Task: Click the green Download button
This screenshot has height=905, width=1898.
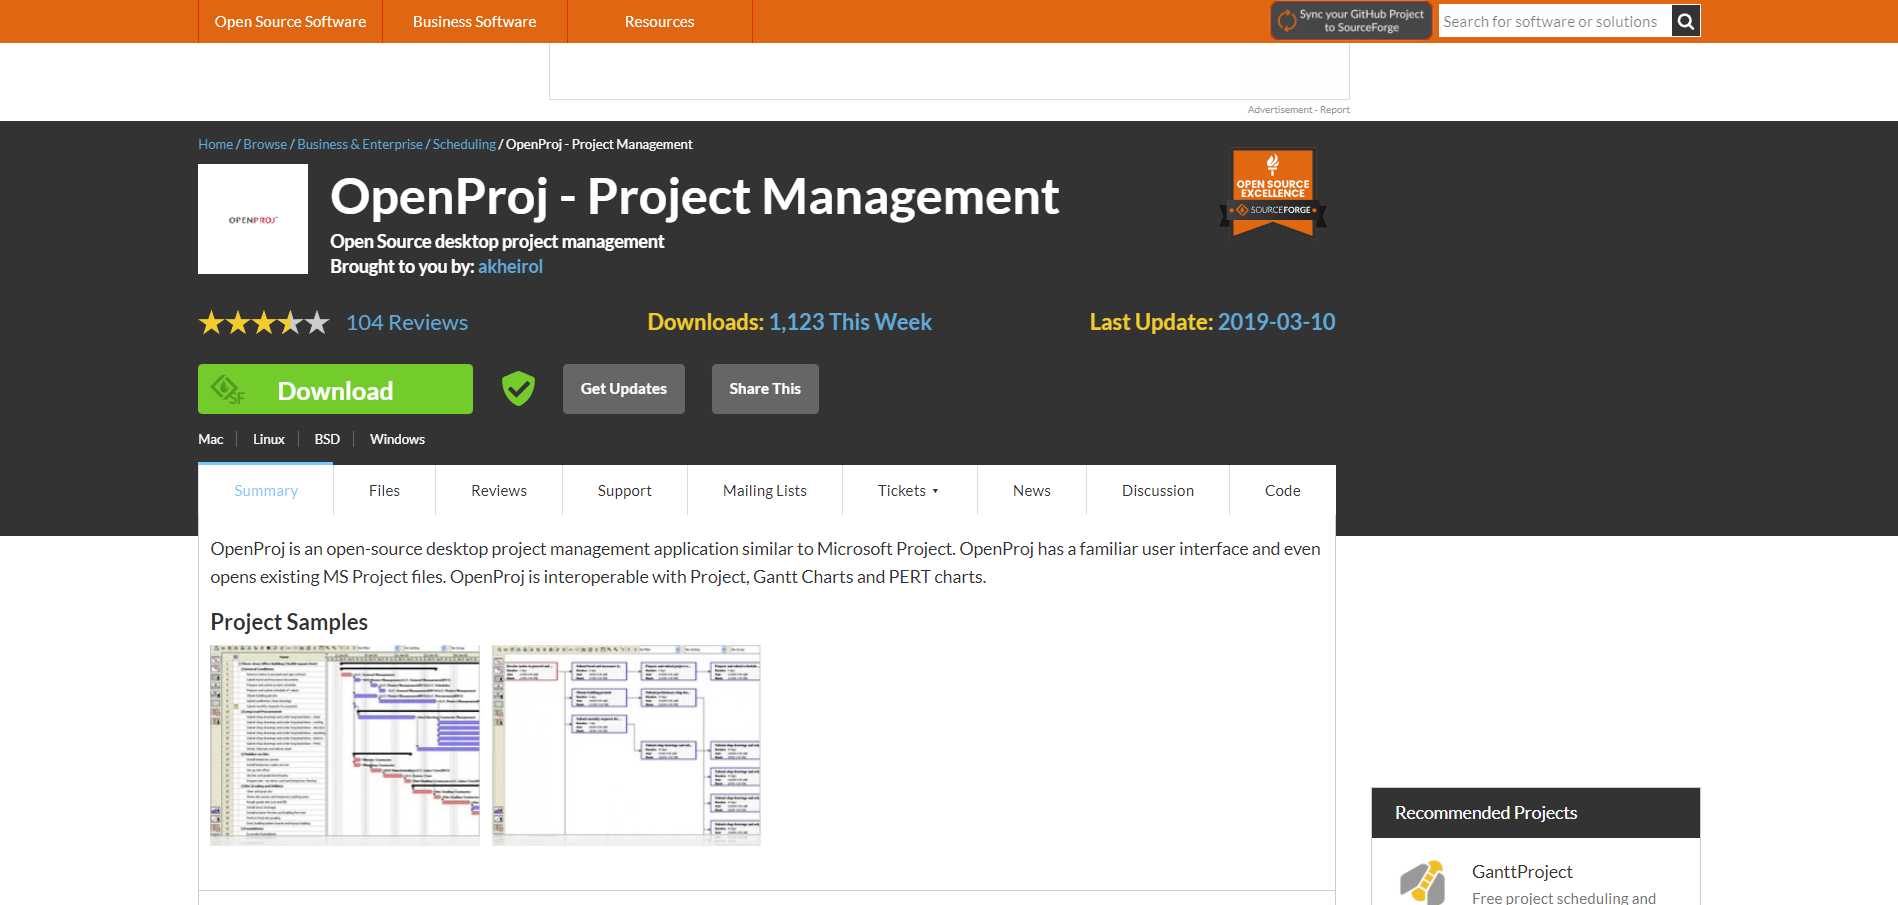Action: click(x=335, y=389)
